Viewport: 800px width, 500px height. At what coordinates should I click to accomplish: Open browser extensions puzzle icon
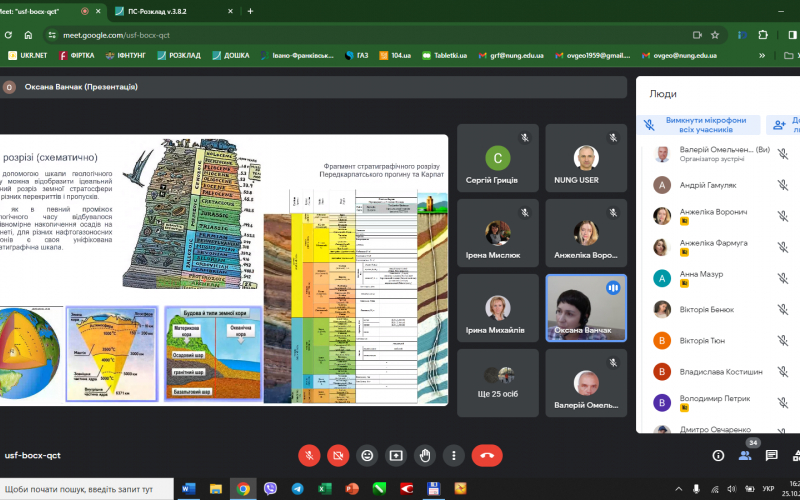pyautogui.click(x=763, y=35)
